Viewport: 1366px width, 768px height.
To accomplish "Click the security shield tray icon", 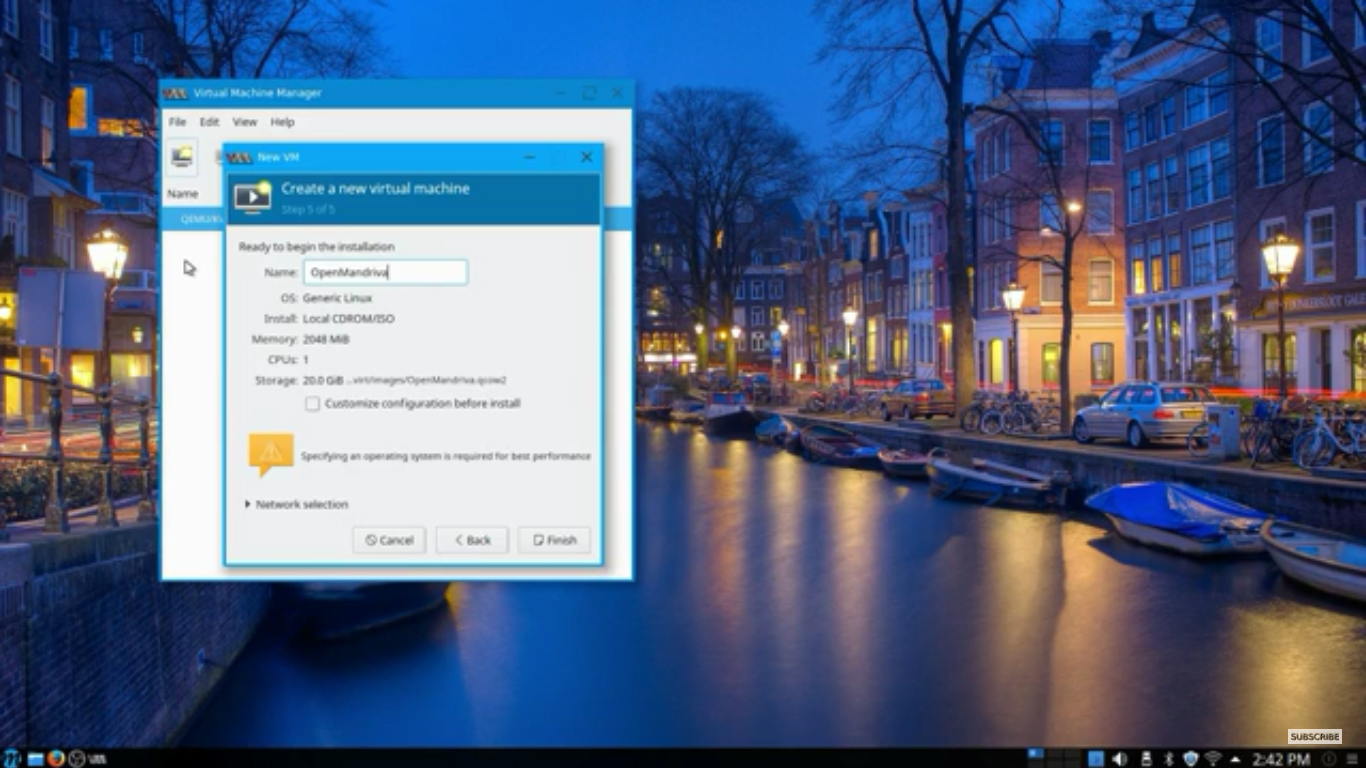I will pyautogui.click(x=1190, y=759).
